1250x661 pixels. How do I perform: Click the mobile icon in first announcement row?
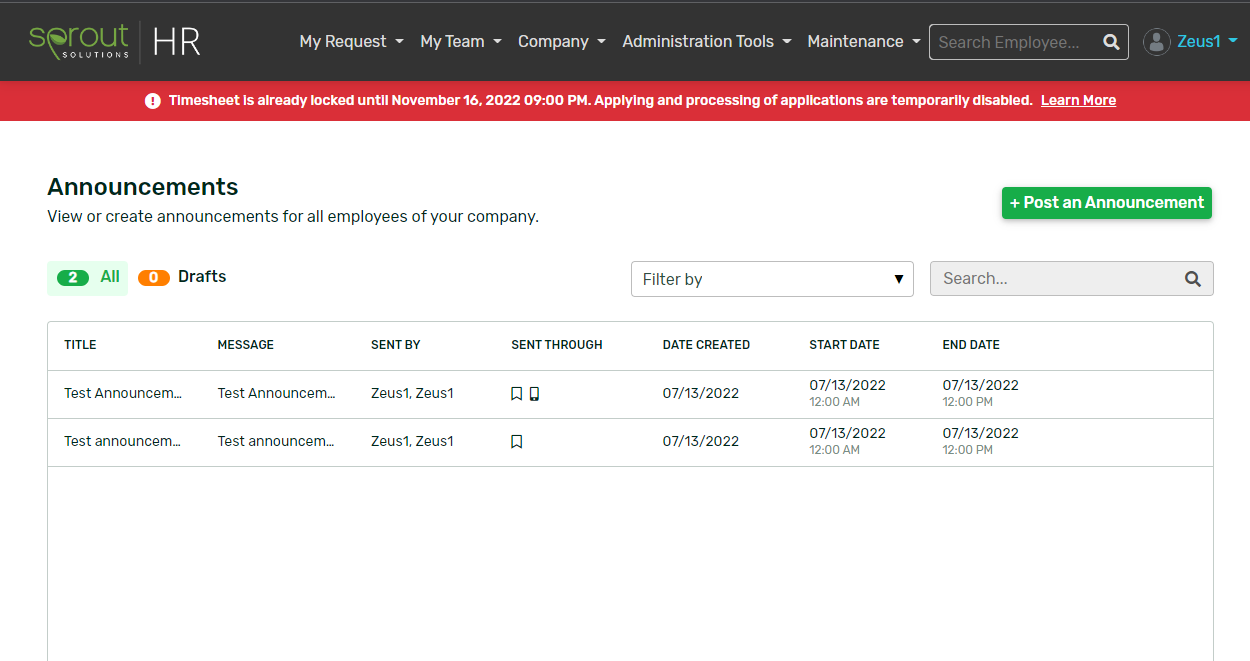pos(534,394)
